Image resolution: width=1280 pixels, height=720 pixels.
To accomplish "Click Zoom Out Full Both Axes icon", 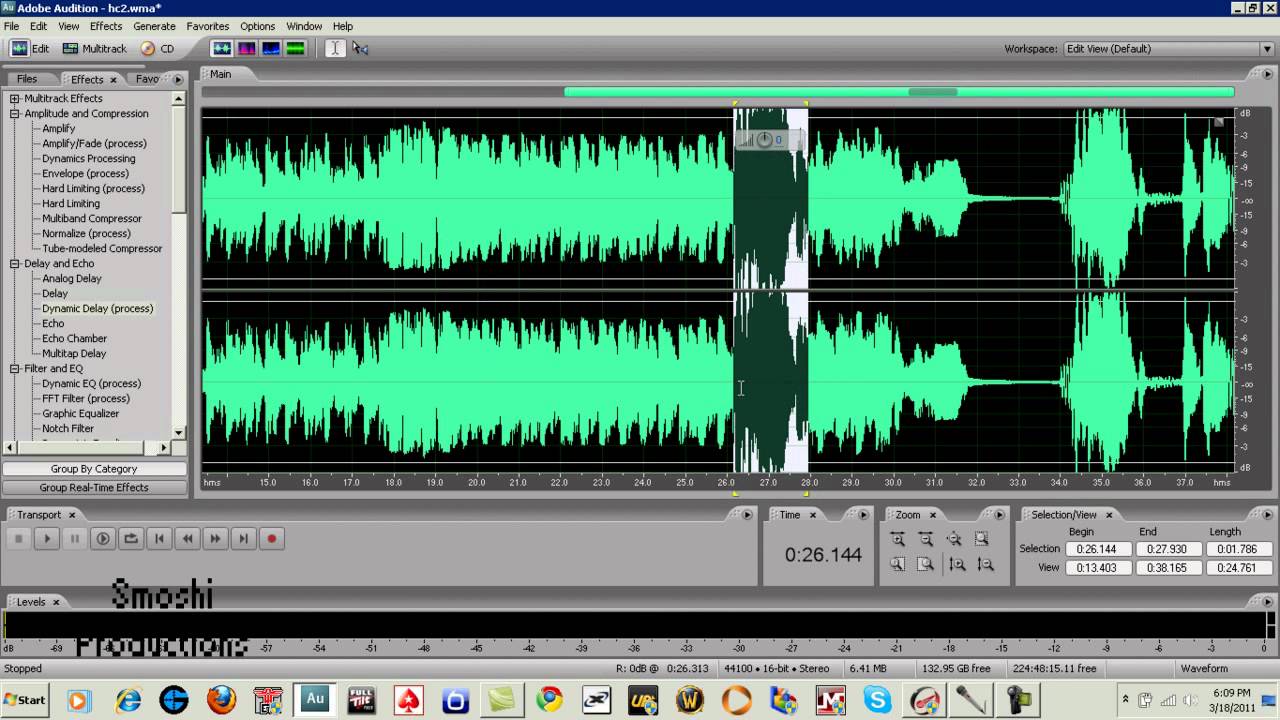I will click(x=953, y=538).
